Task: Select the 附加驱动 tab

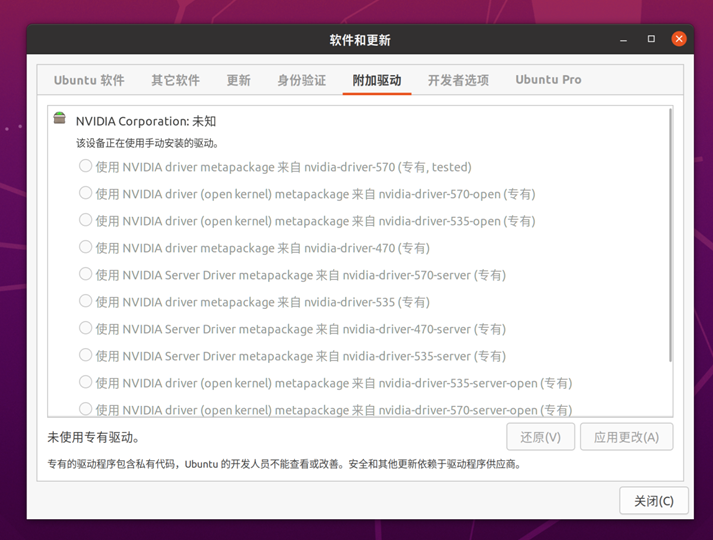Action: 377,80
